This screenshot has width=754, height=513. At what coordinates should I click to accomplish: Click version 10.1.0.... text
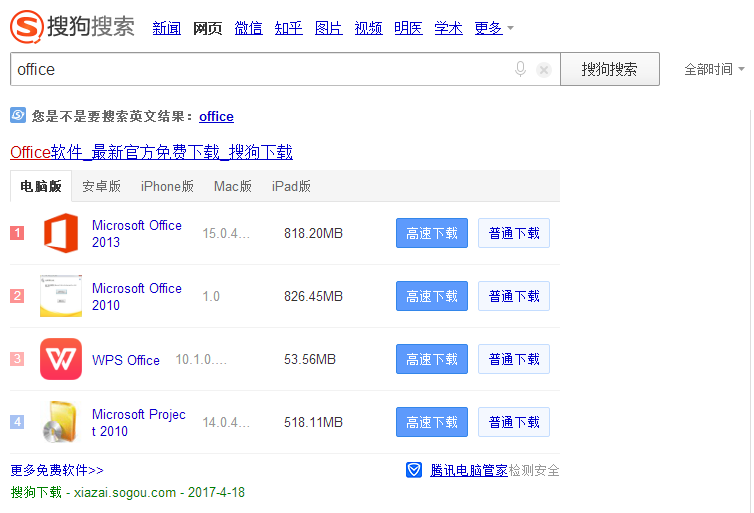[x=201, y=359]
